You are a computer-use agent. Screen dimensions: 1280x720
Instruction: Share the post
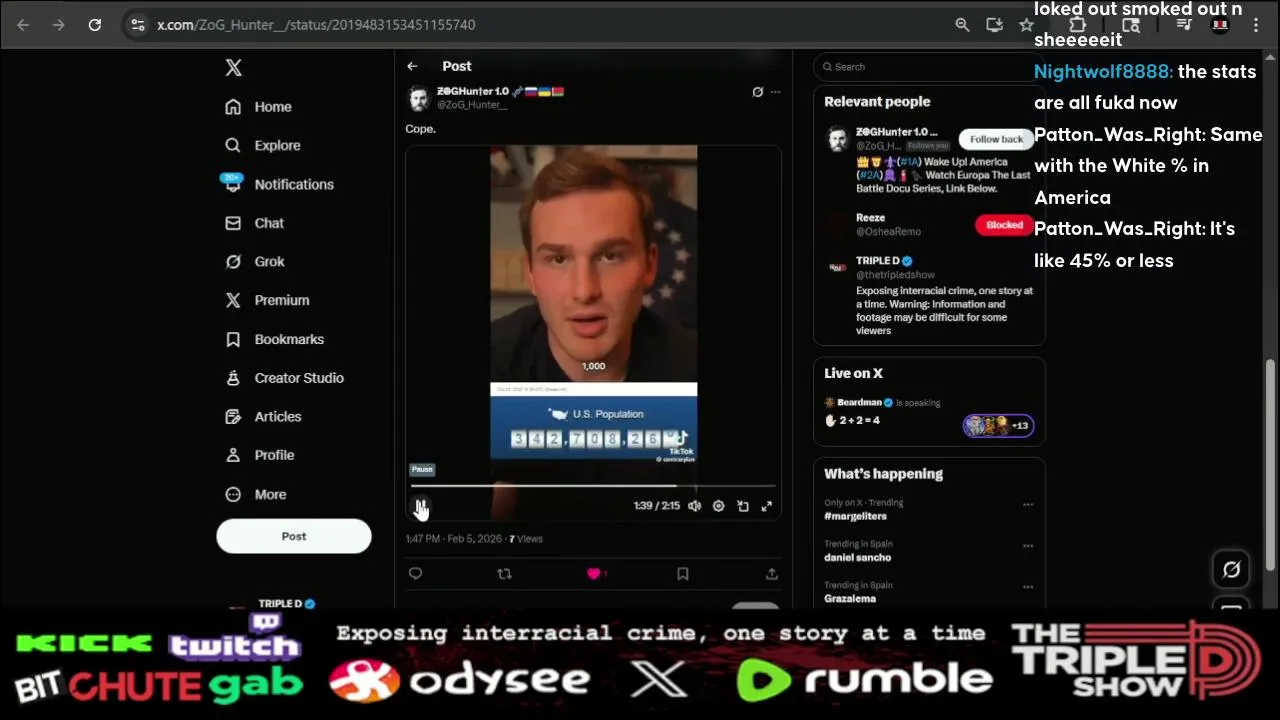tap(772, 574)
